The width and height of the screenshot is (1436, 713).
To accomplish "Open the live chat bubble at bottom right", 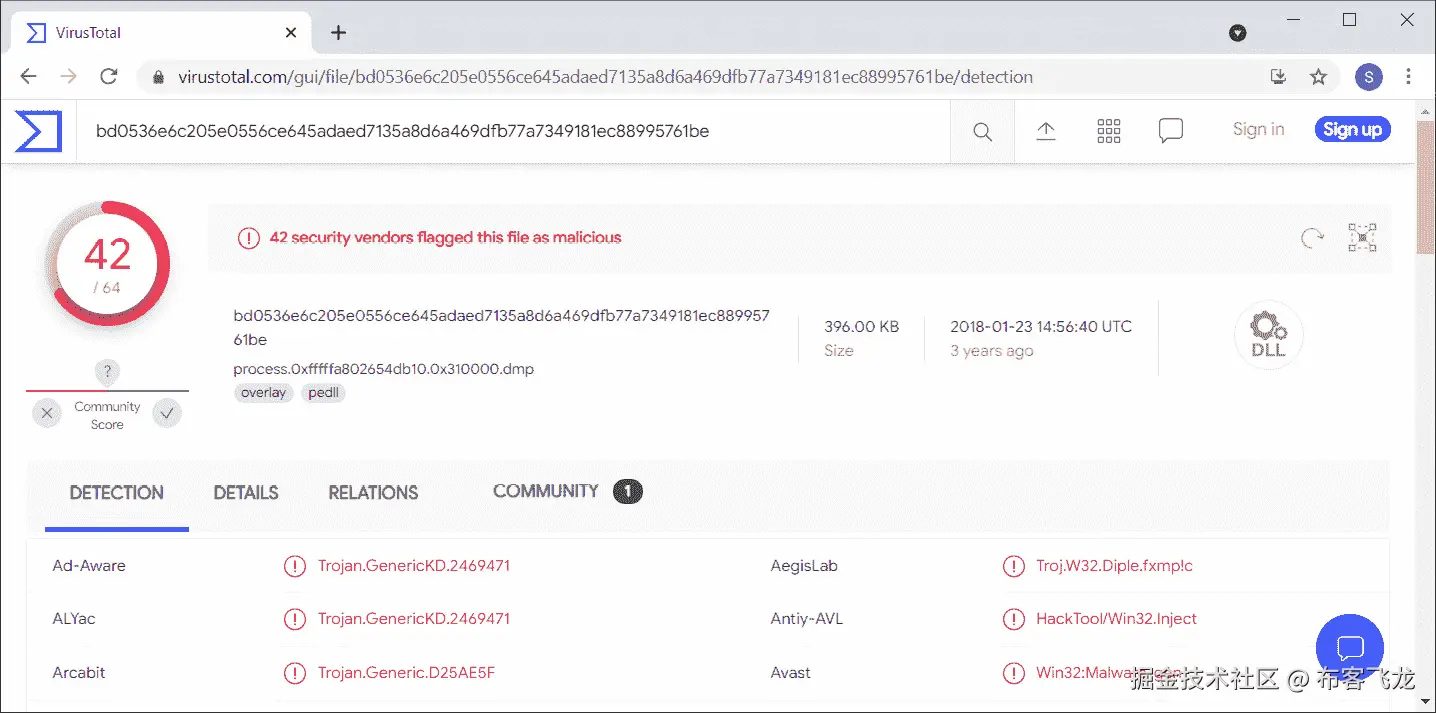I will (x=1349, y=647).
